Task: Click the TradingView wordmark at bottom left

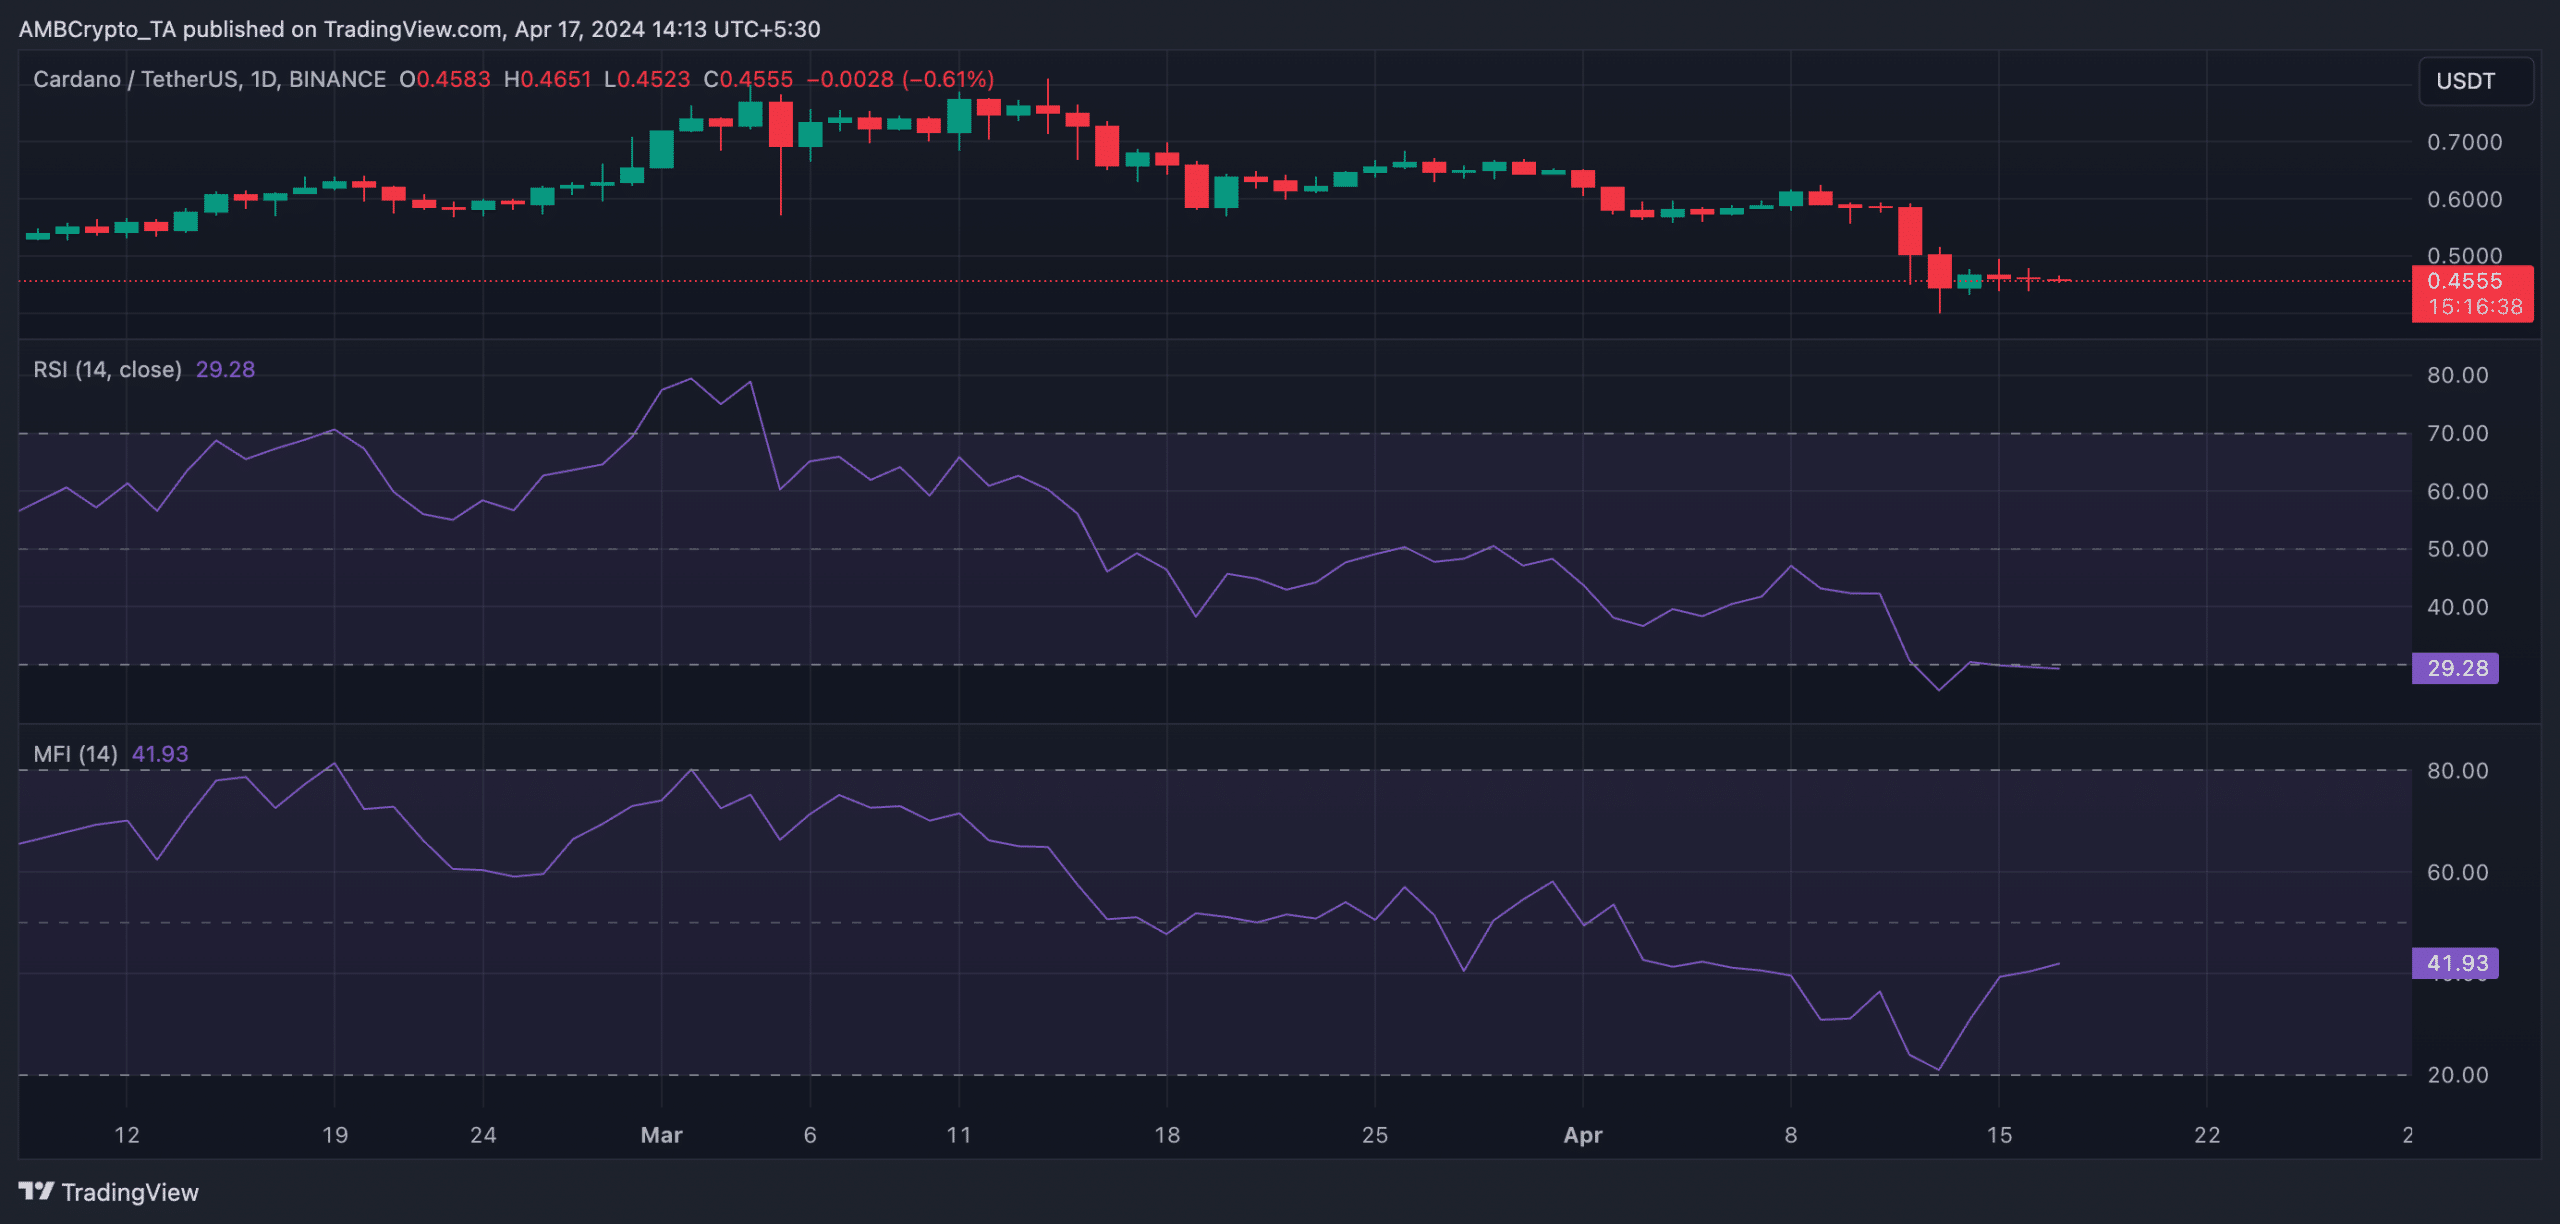Action: pyautogui.click(x=130, y=1192)
